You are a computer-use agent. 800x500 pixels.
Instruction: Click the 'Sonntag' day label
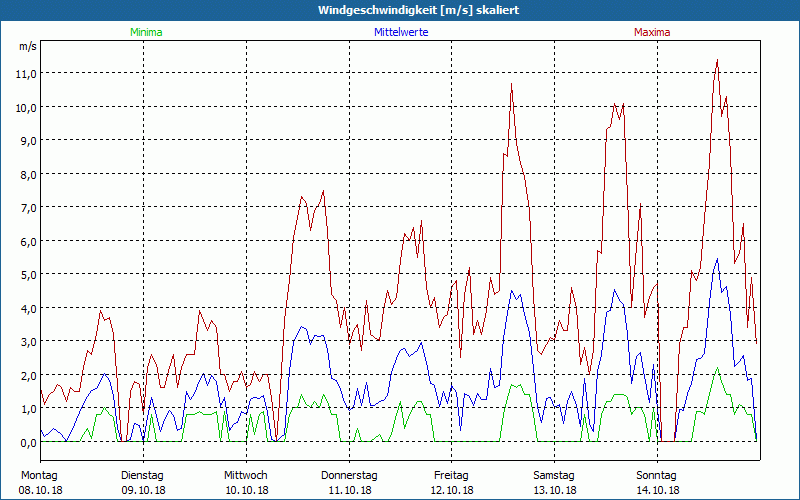[x=656, y=476]
